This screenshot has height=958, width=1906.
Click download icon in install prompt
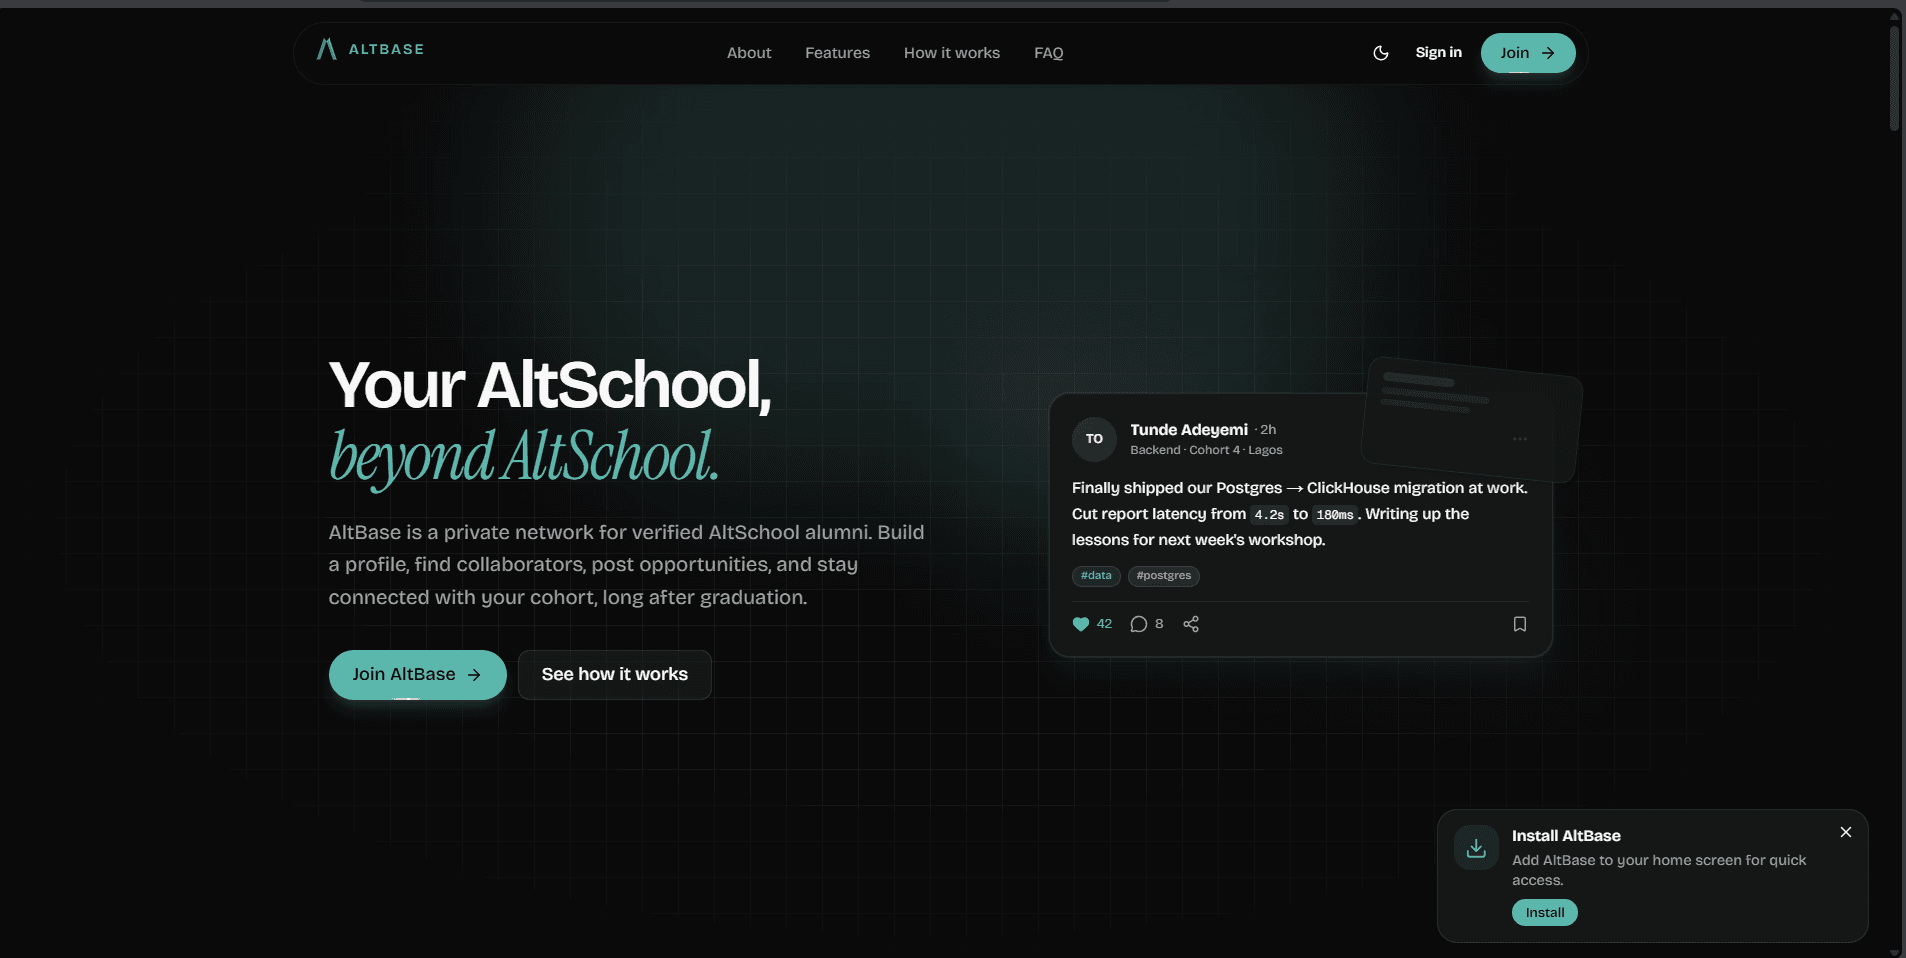point(1476,848)
